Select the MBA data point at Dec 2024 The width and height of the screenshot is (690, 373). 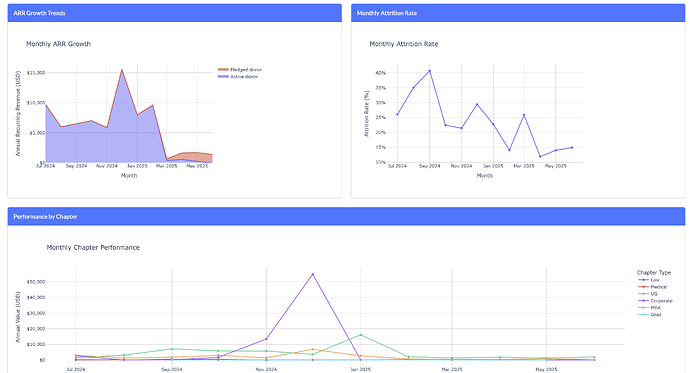[313, 350]
